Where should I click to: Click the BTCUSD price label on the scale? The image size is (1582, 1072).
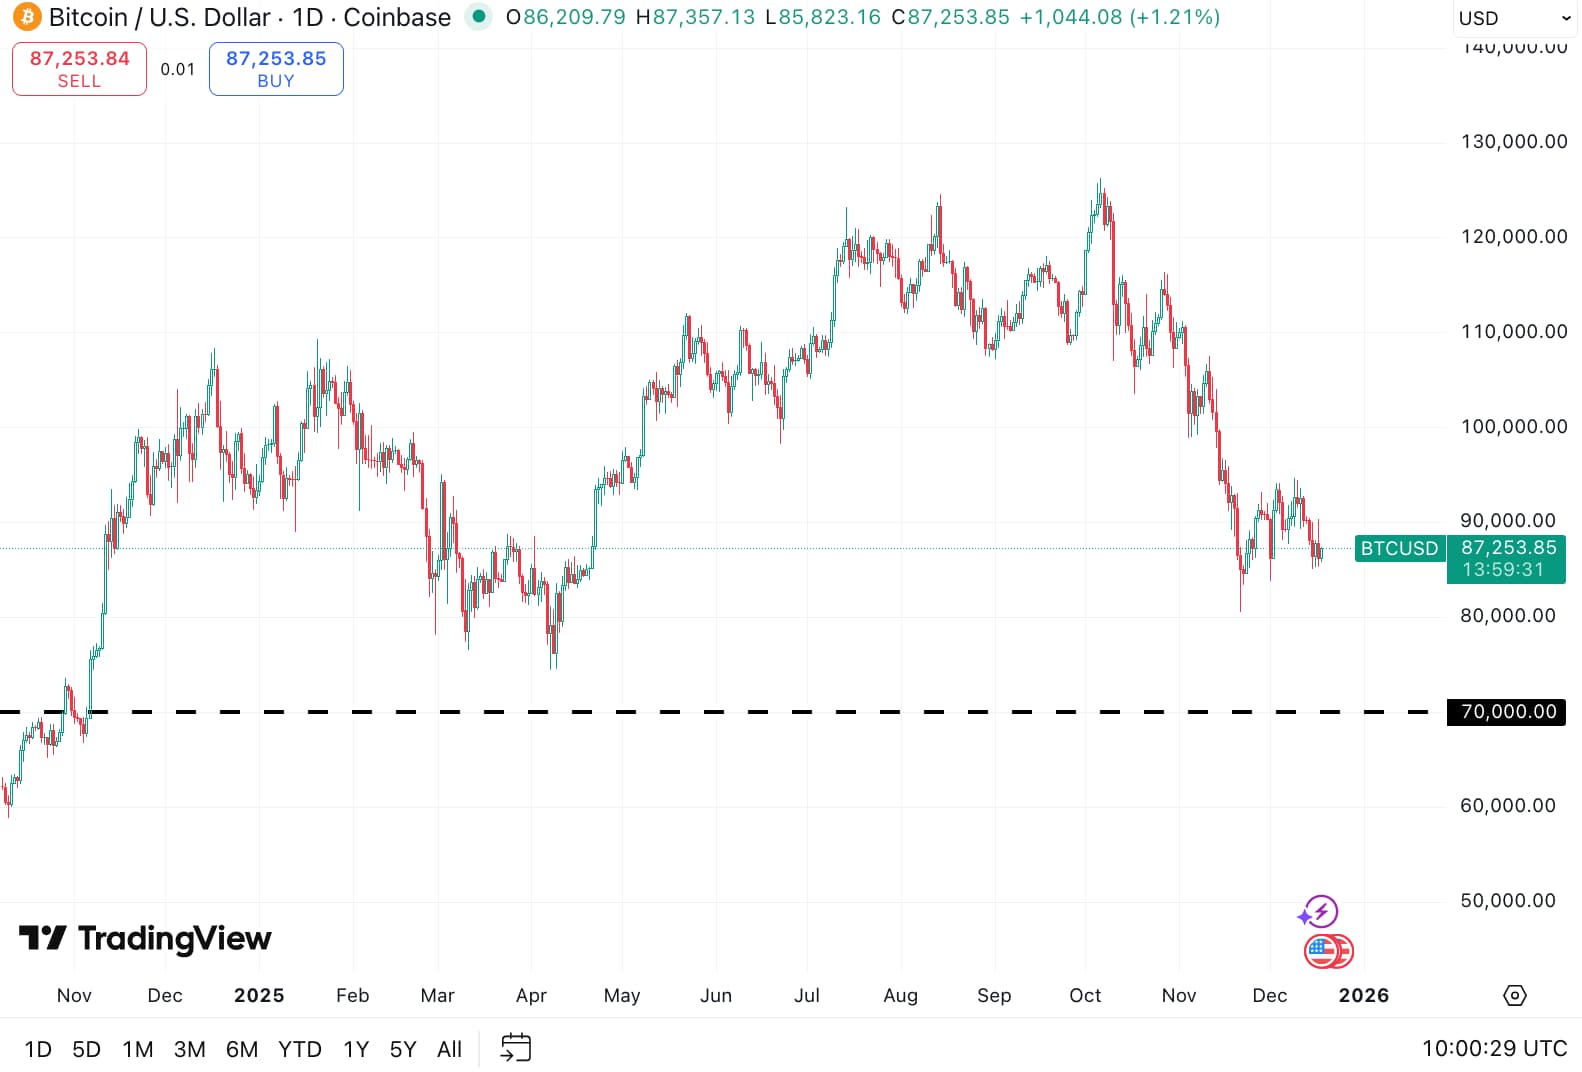tap(1399, 549)
